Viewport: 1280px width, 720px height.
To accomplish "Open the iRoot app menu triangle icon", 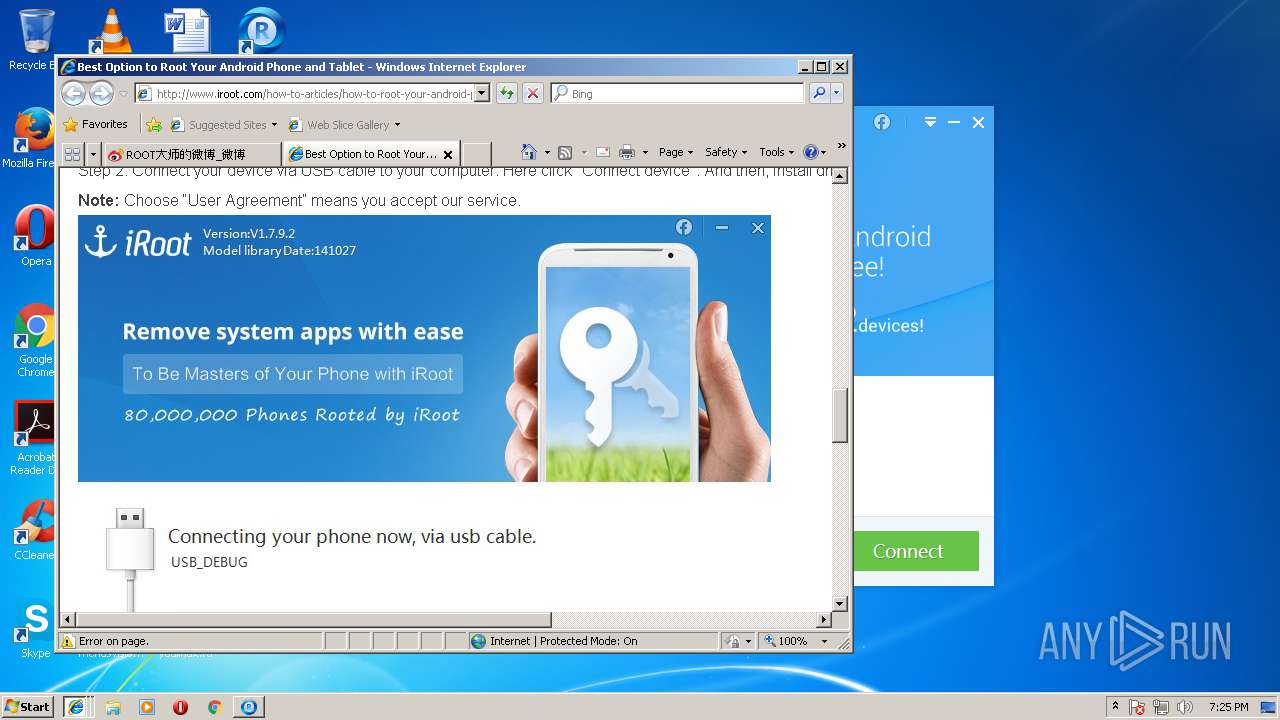I will pos(930,122).
